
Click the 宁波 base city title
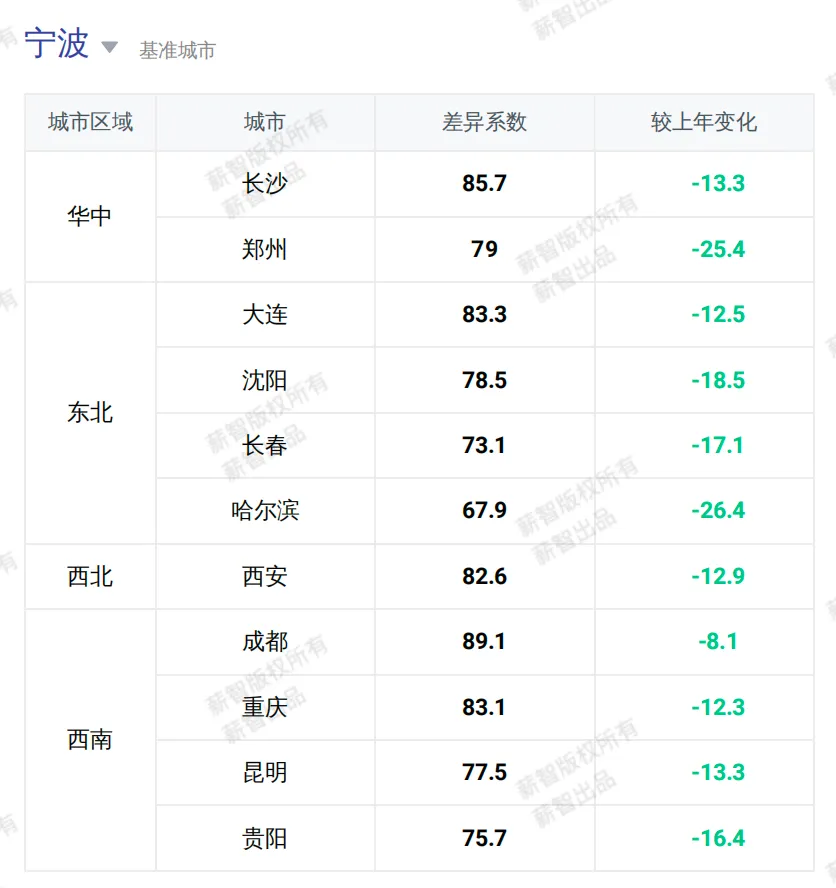click(x=57, y=43)
